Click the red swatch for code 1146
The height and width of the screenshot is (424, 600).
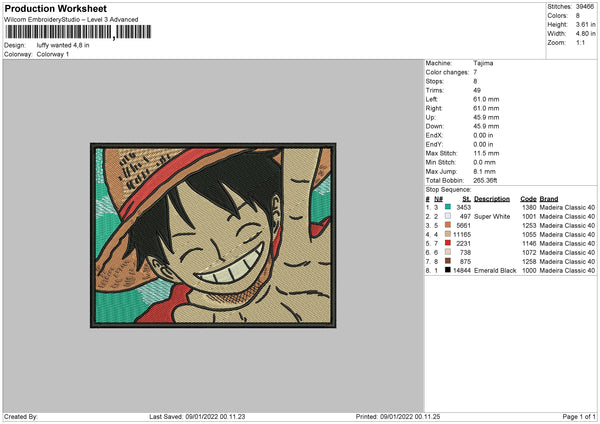(448, 243)
